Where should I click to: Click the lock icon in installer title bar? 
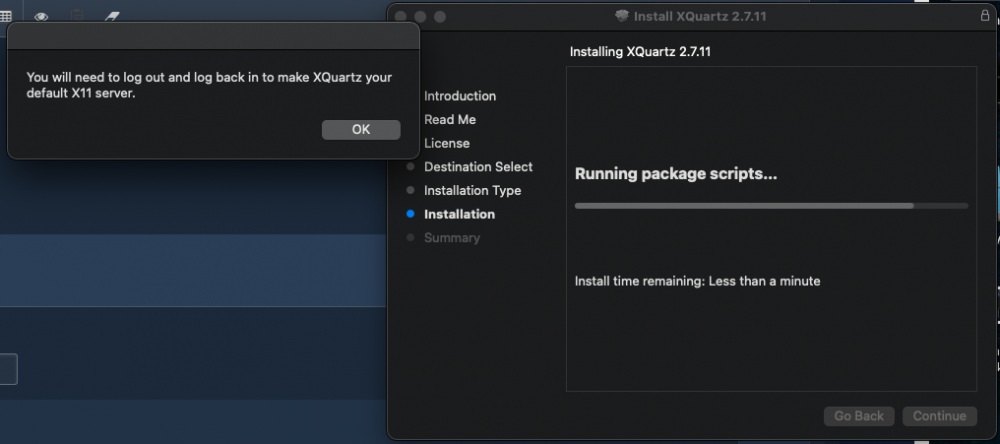tap(985, 16)
